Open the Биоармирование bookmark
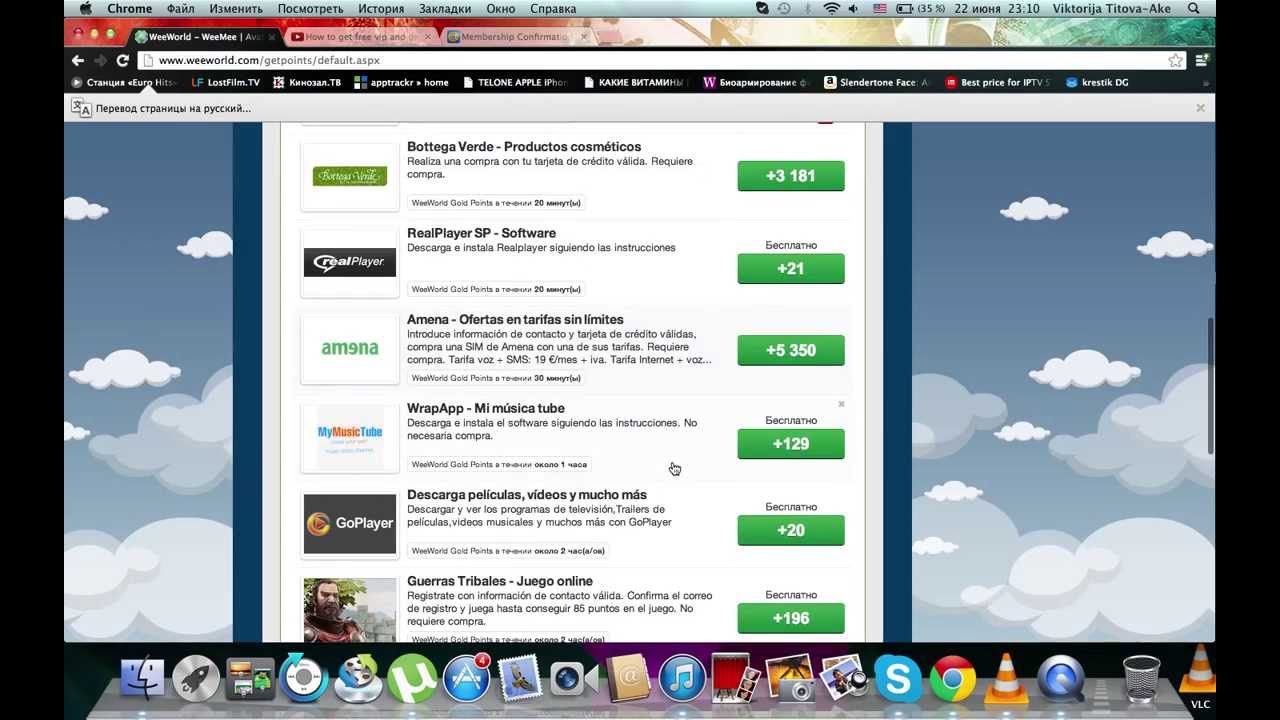This screenshot has height=720, width=1280. [x=755, y=83]
